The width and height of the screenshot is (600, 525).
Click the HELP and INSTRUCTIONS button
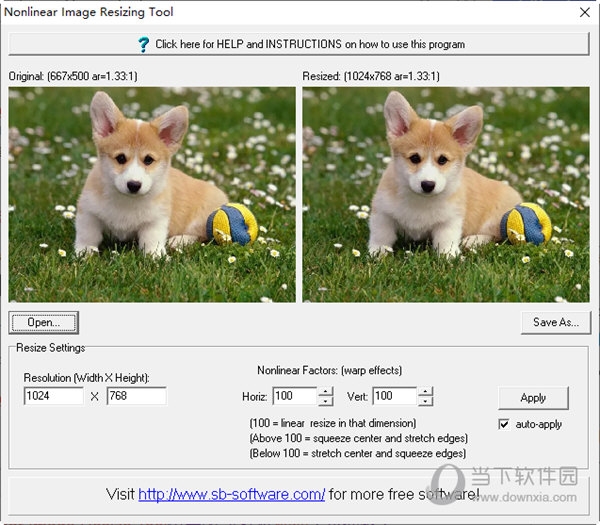tap(298, 44)
